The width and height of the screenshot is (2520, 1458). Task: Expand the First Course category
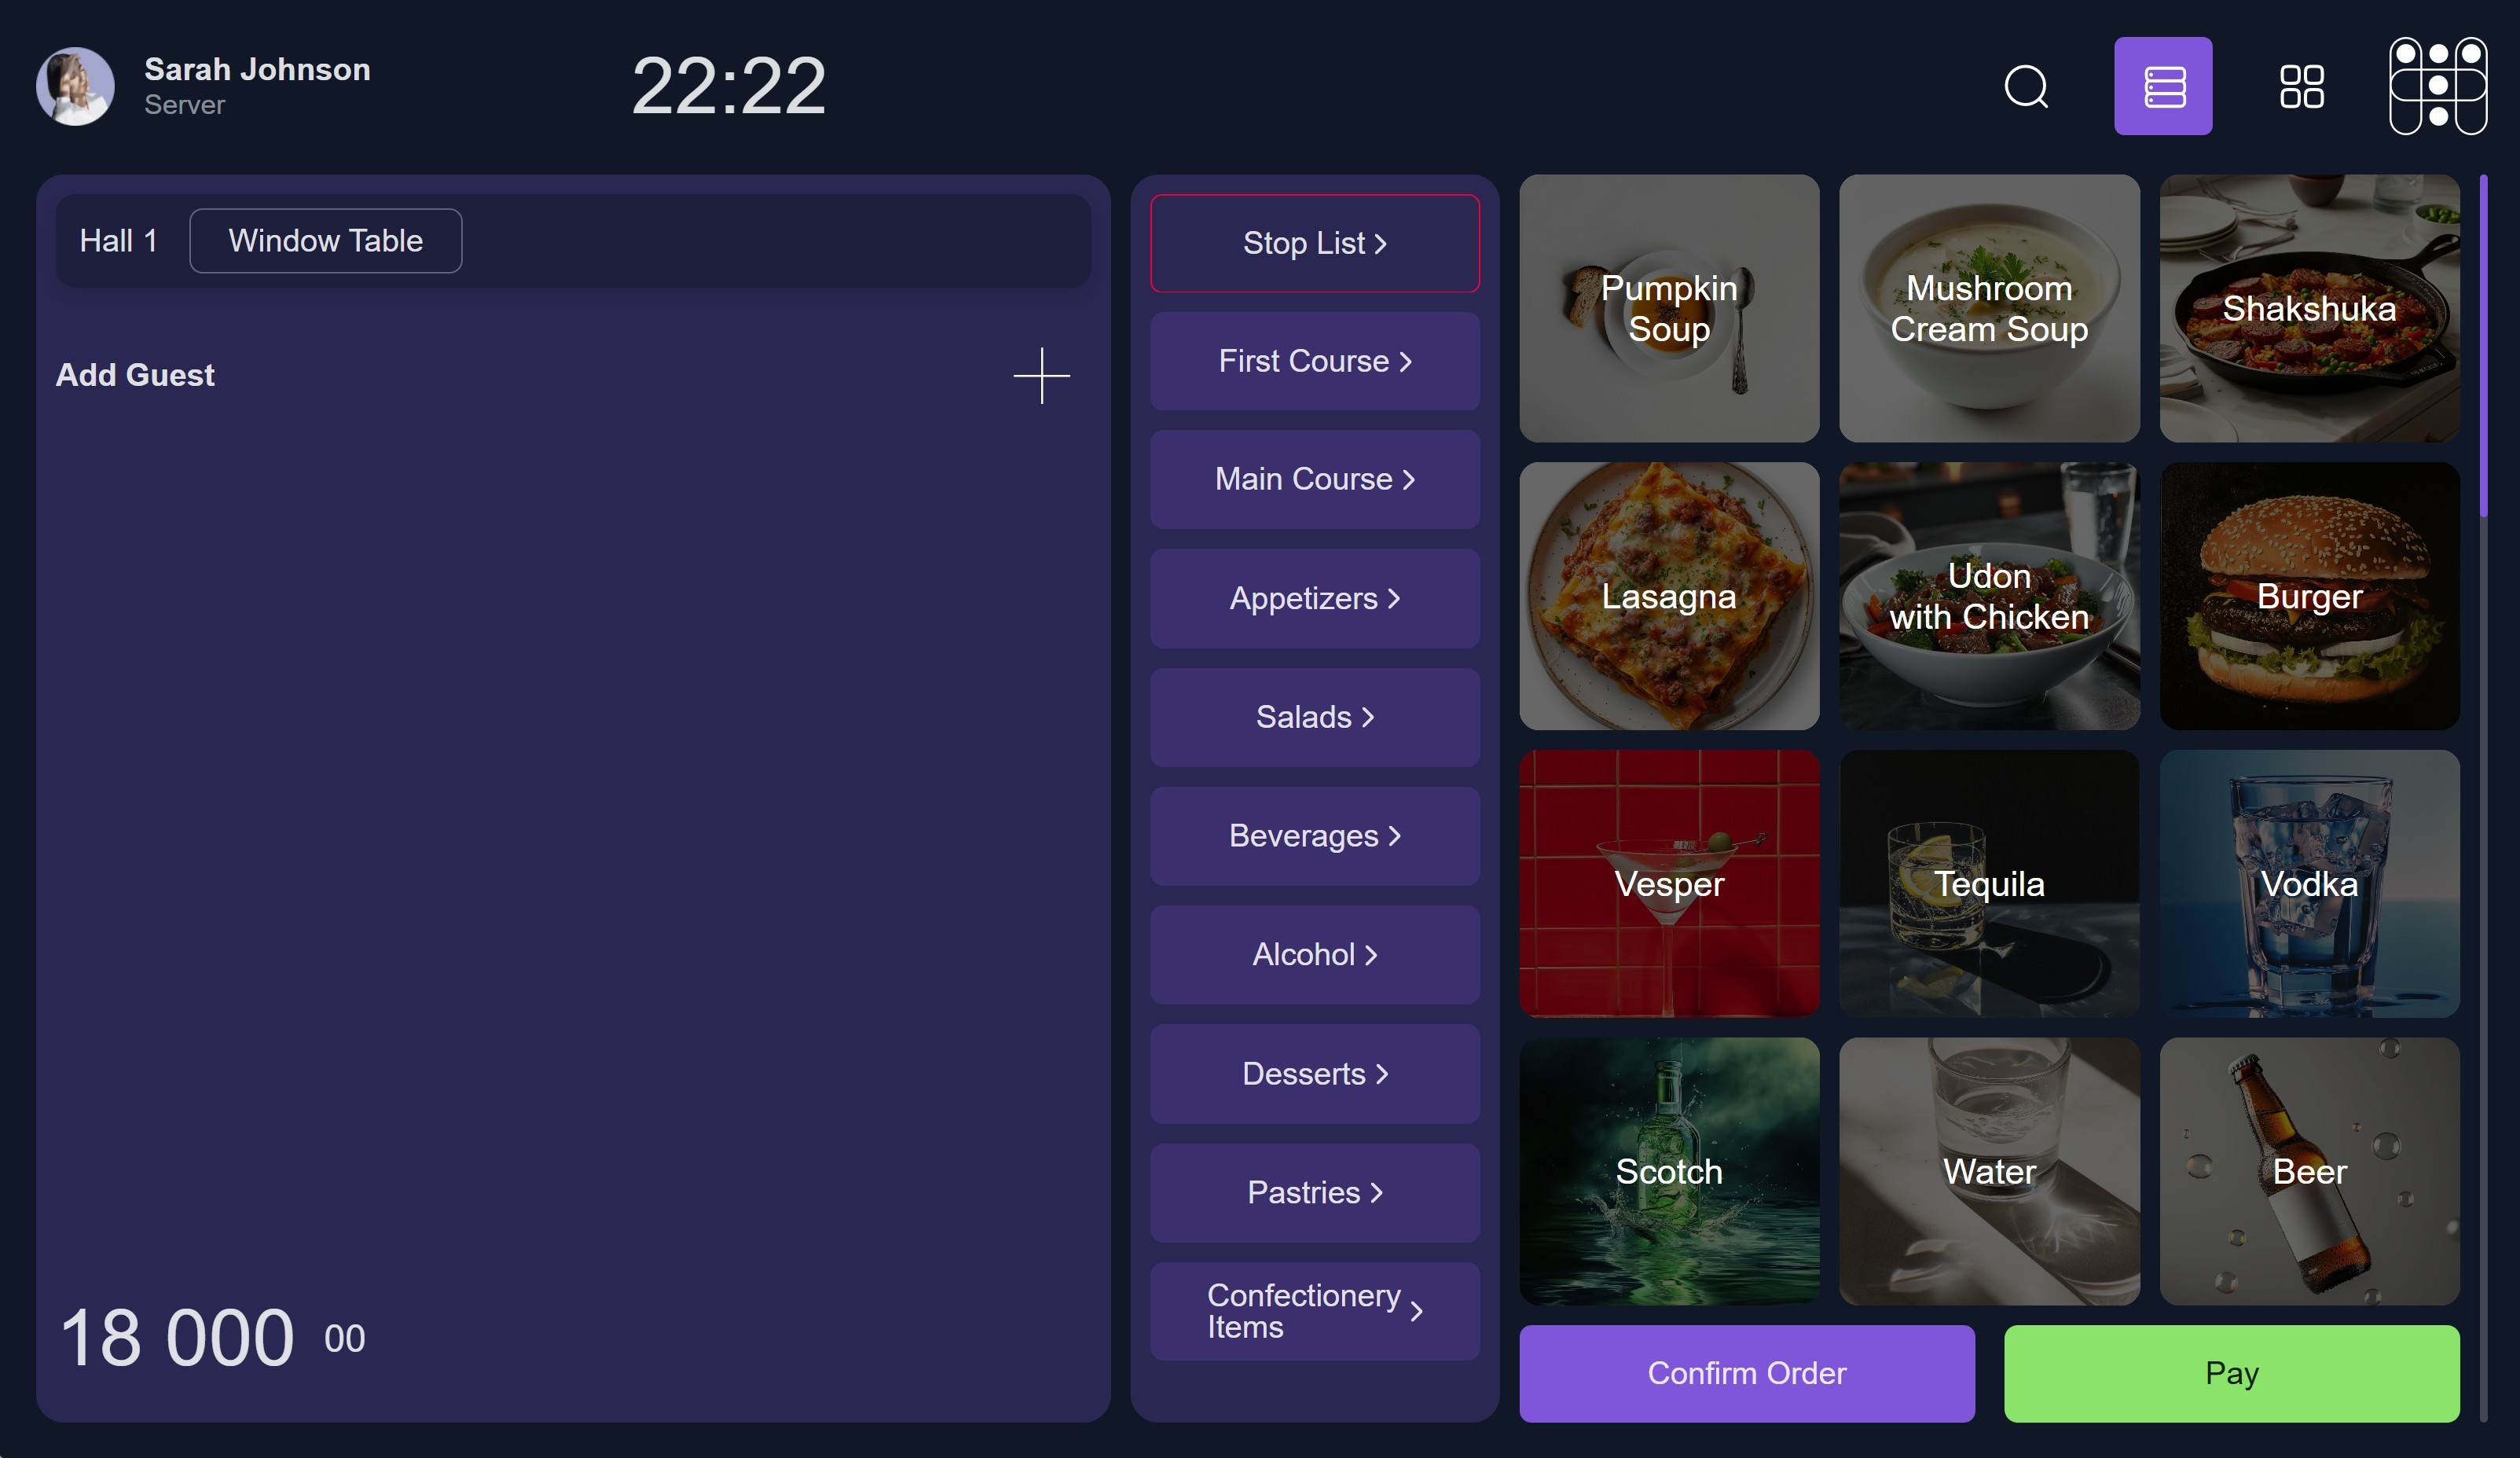coord(1314,361)
